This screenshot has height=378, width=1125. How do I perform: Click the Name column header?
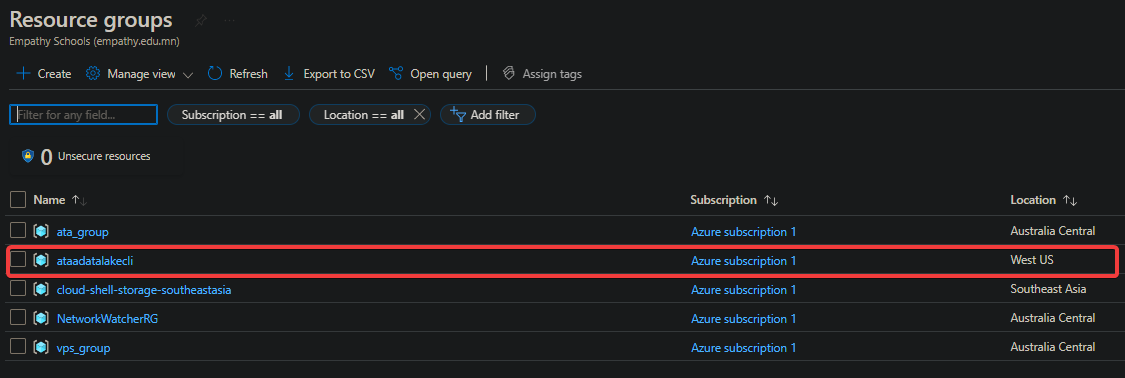pos(50,200)
